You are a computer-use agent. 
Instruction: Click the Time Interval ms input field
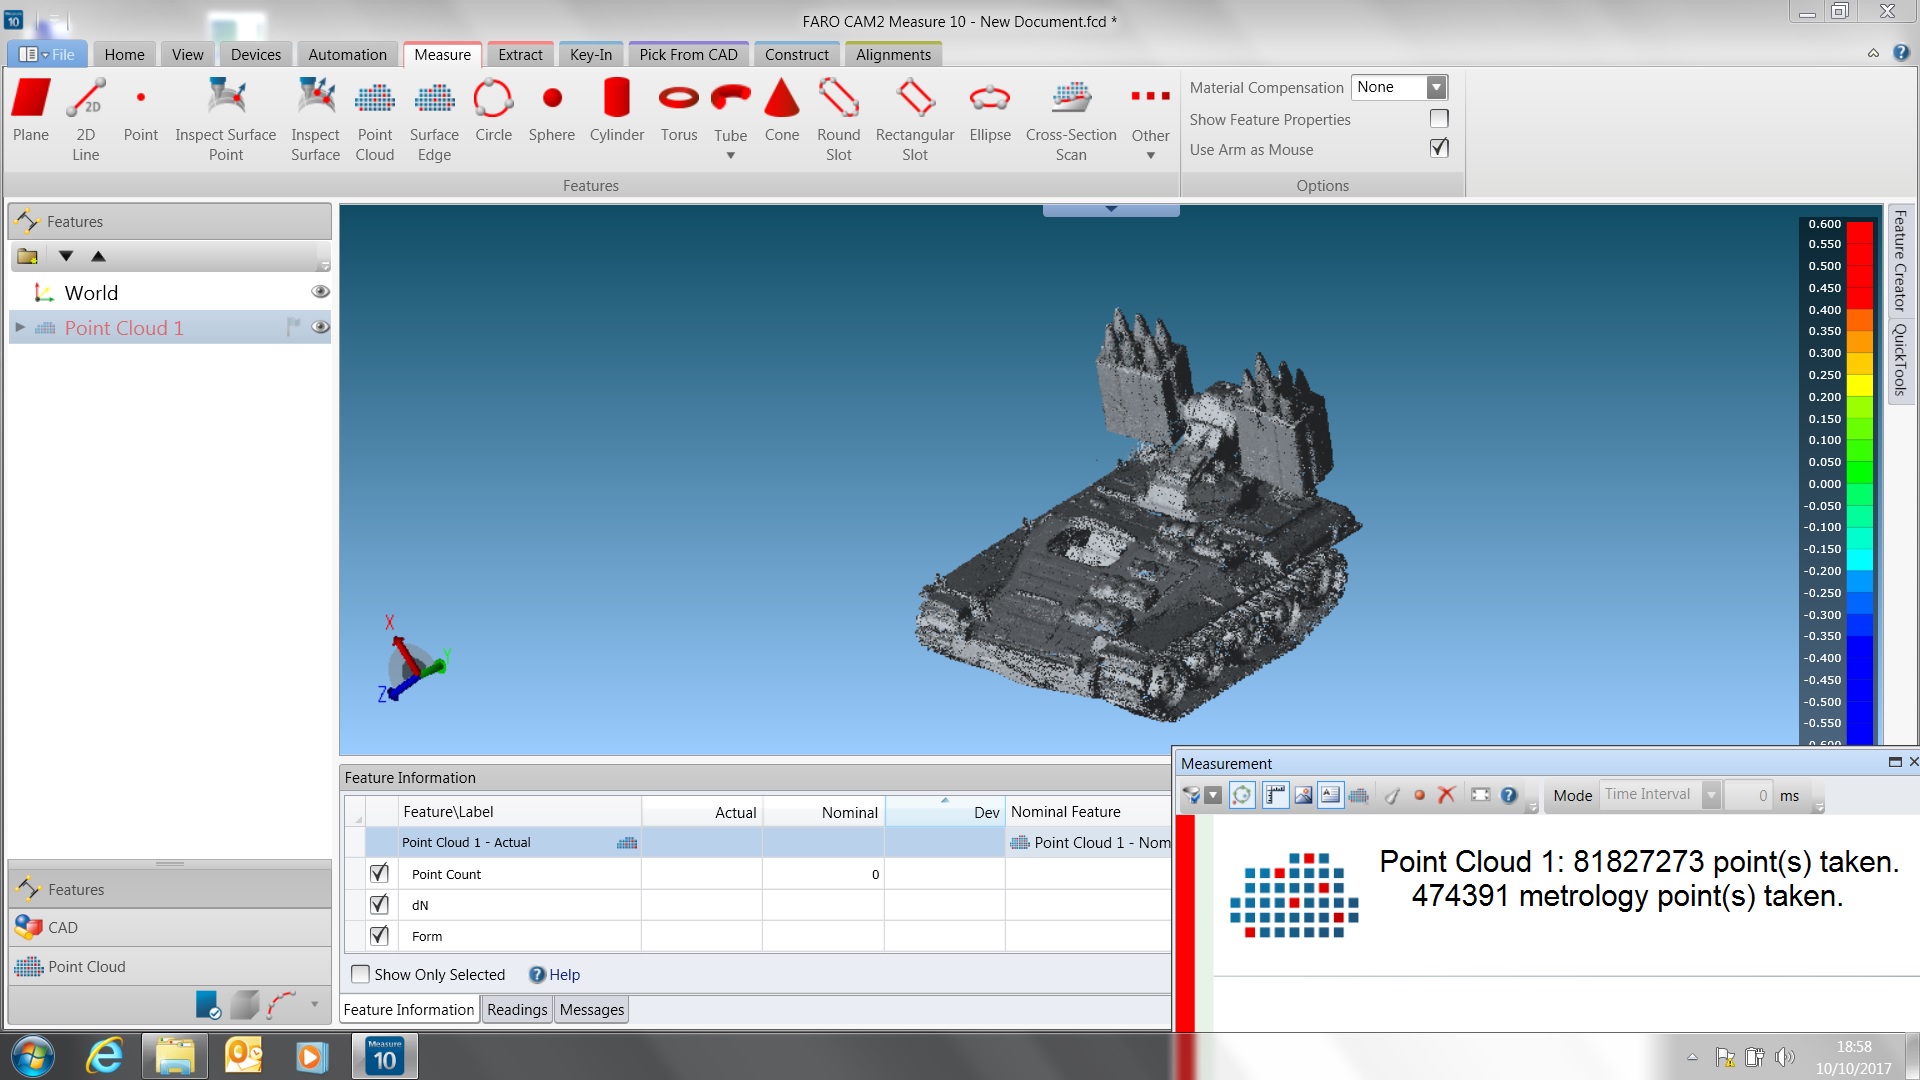pyautogui.click(x=1749, y=795)
